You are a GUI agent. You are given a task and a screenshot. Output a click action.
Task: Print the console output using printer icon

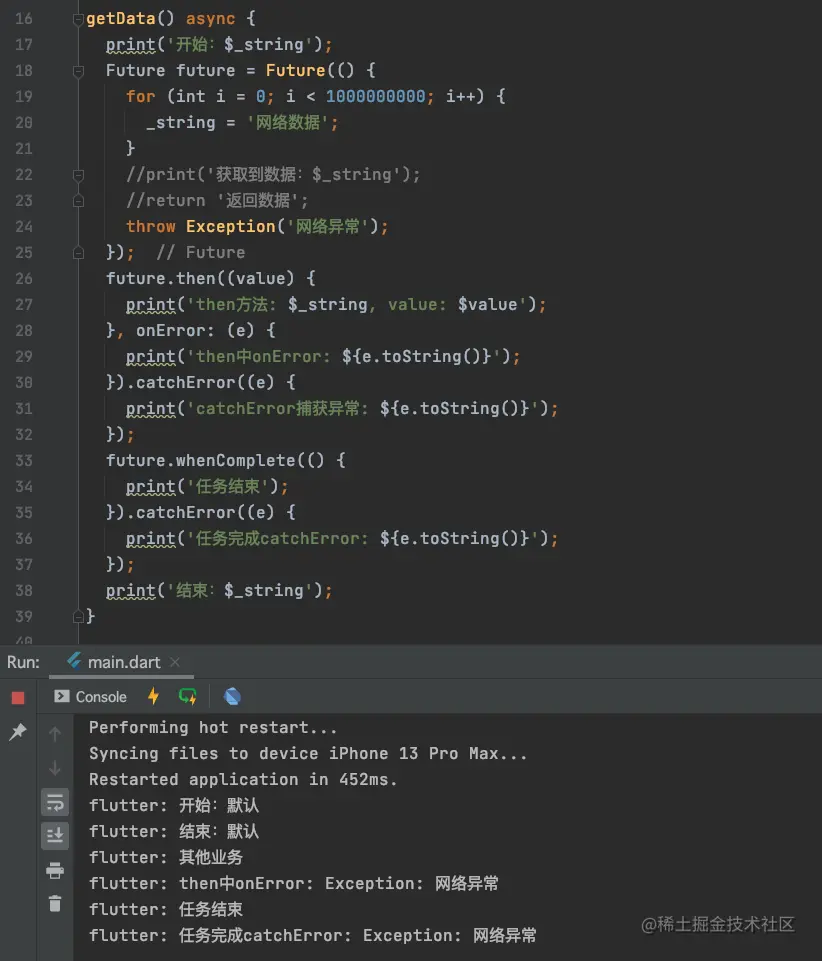point(55,871)
